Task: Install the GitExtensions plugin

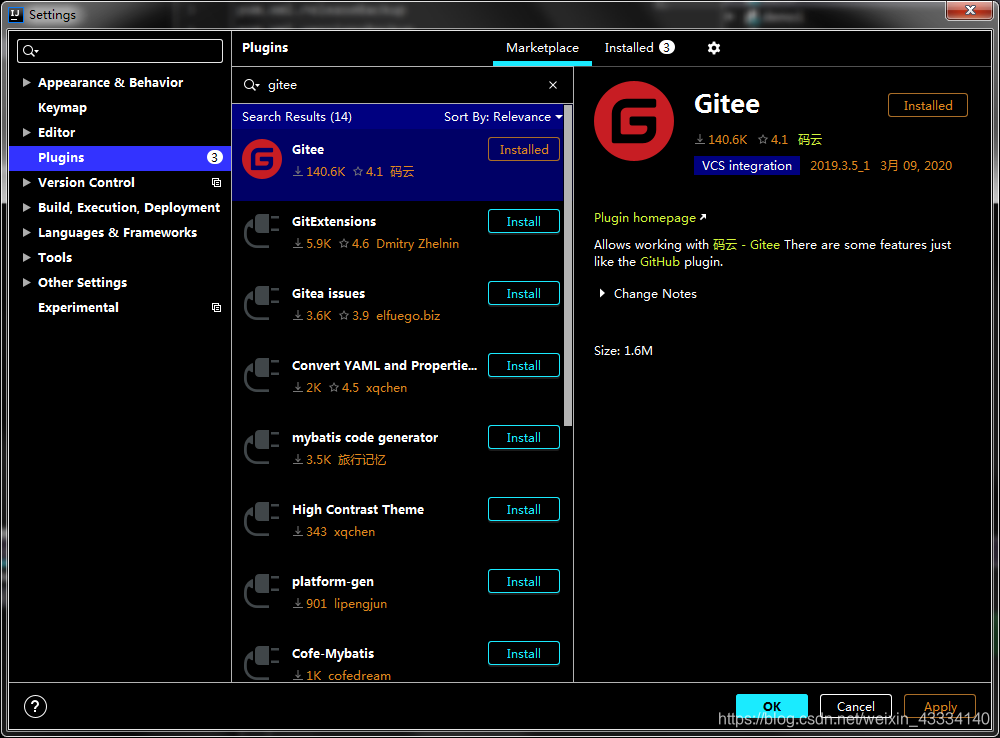Action: (524, 221)
